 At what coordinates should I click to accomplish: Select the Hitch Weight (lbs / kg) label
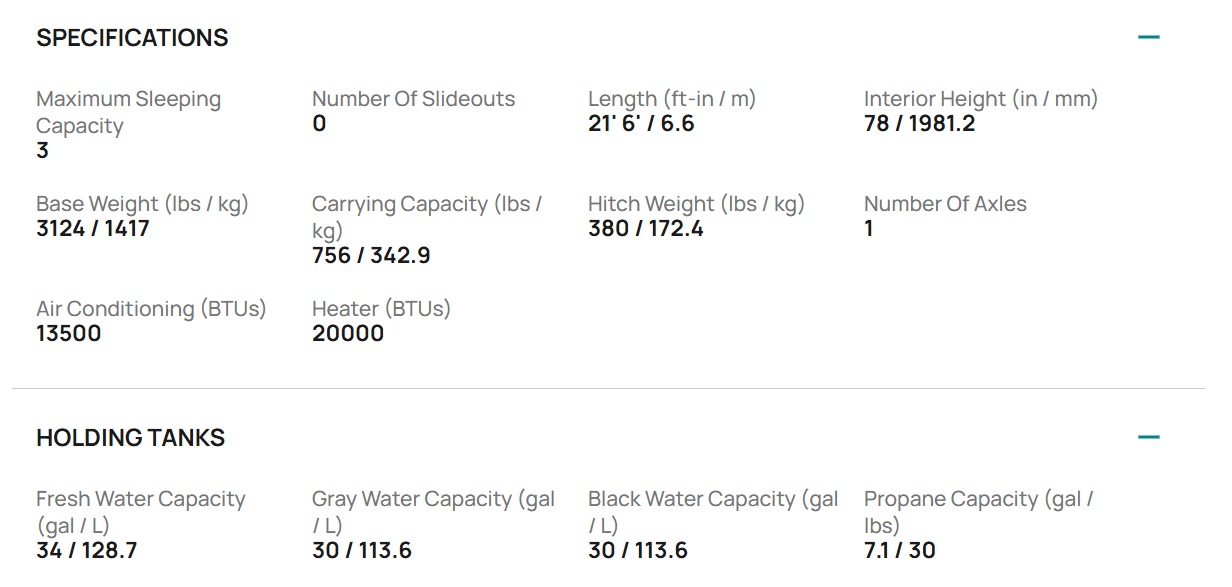click(x=696, y=204)
